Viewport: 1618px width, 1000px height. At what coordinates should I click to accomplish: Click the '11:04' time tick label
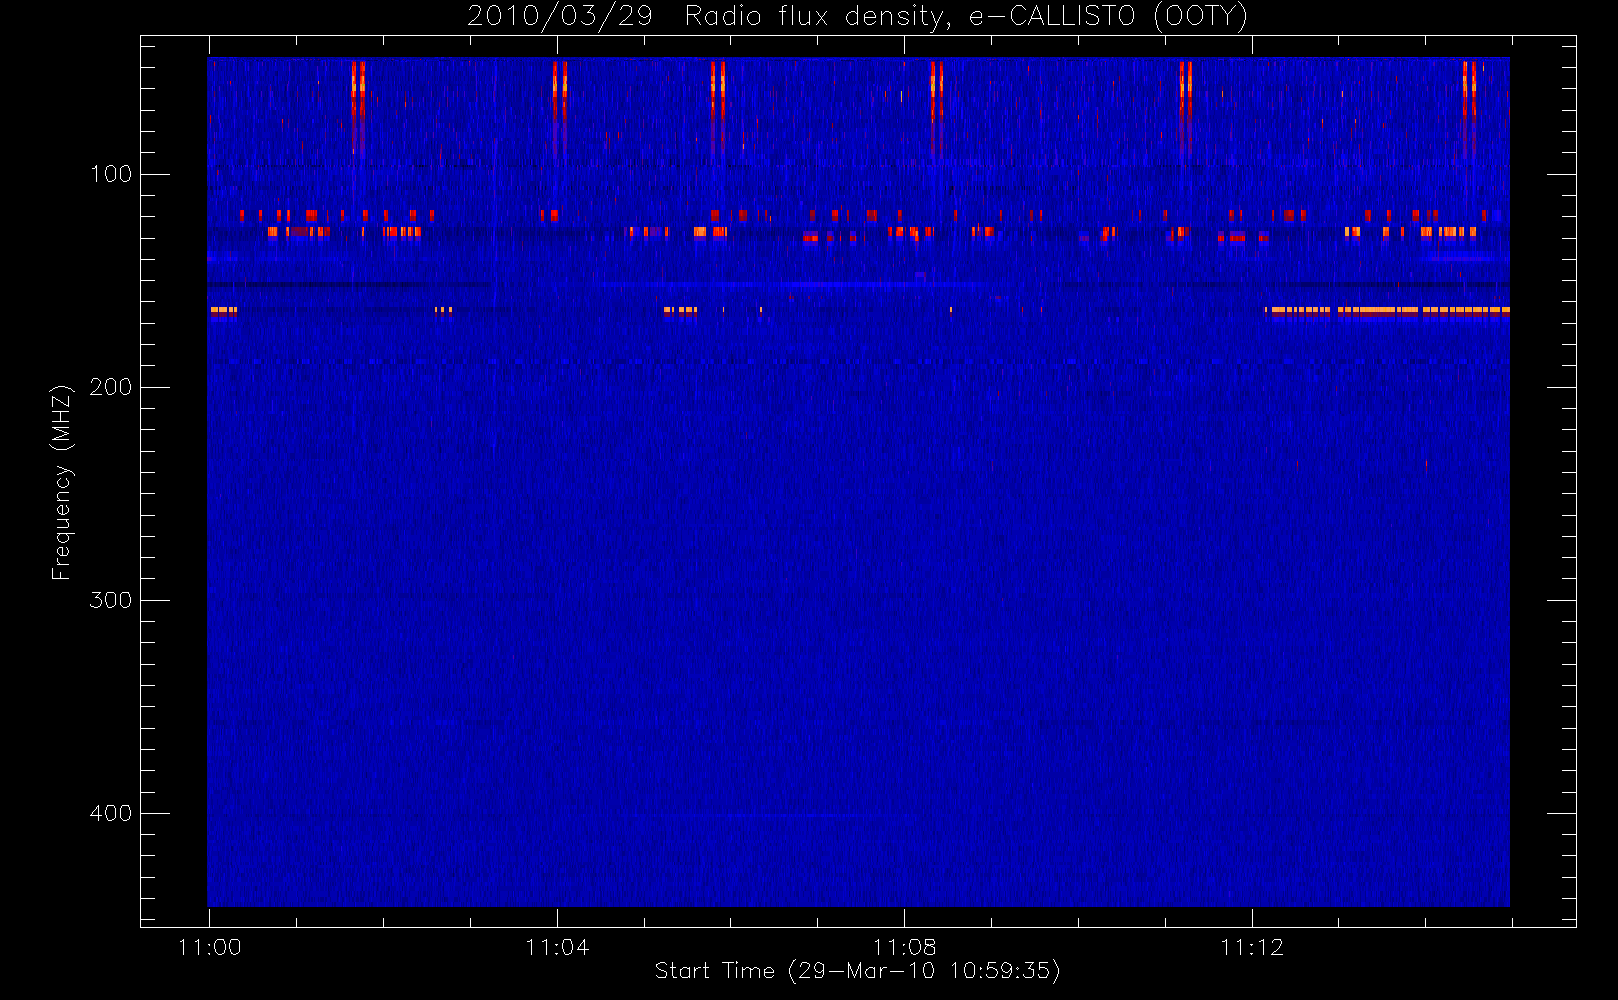pos(557,947)
